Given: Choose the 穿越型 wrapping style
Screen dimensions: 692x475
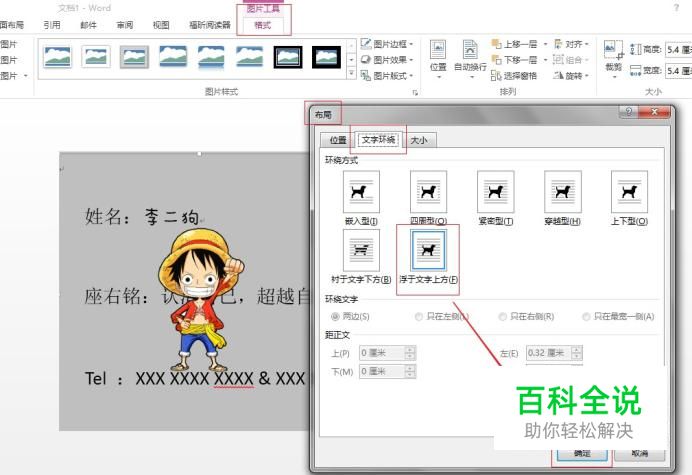Looking at the screenshot, I should tap(562, 198).
